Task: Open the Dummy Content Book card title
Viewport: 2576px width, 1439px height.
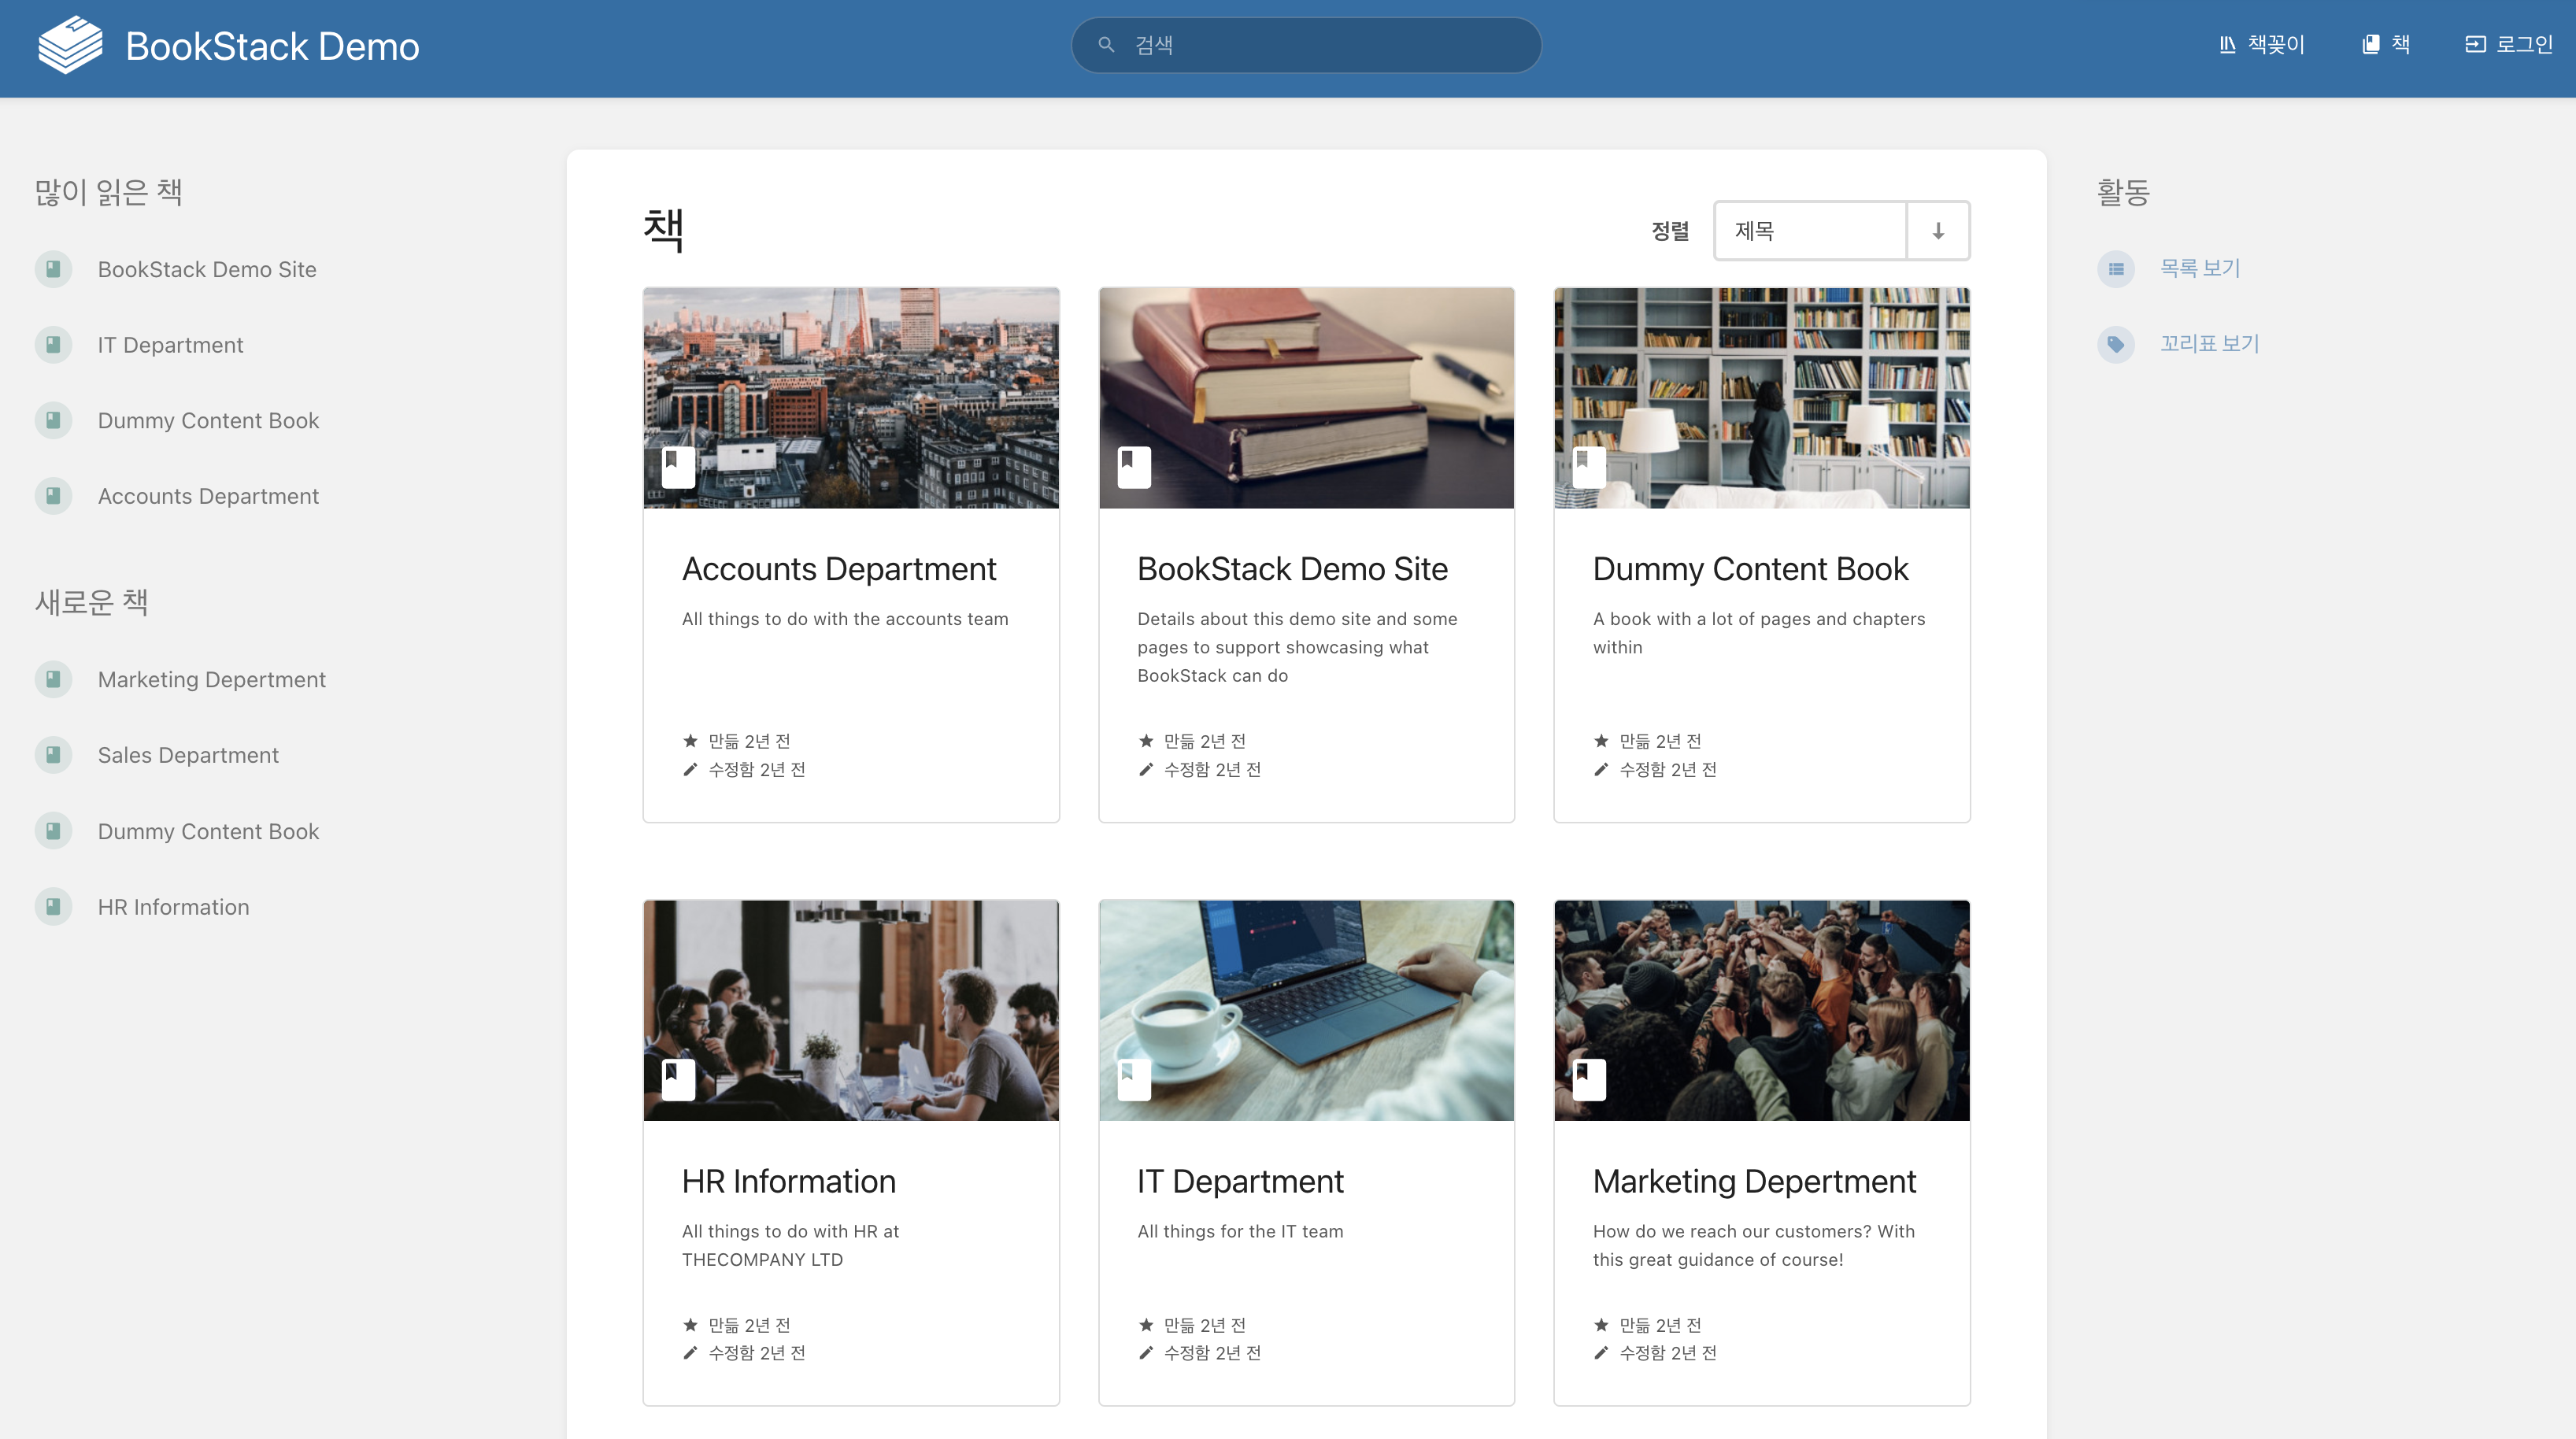Action: tap(1750, 569)
